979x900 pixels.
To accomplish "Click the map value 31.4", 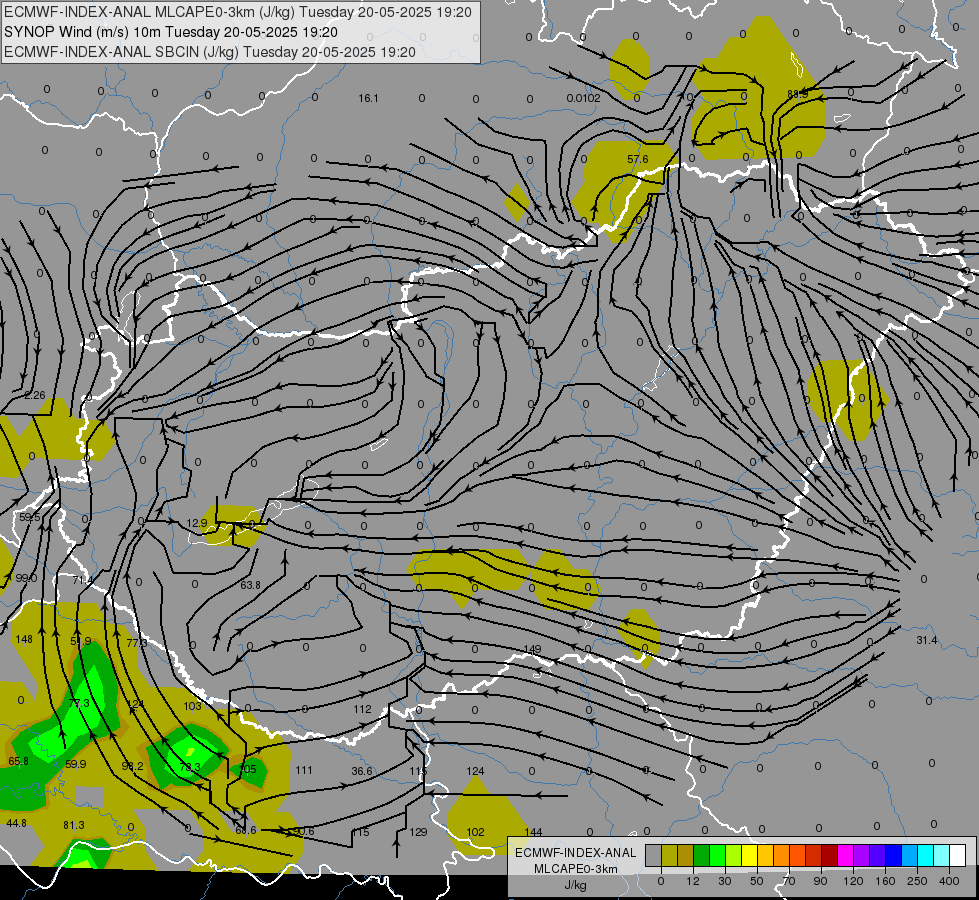I will tap(927, 640).
